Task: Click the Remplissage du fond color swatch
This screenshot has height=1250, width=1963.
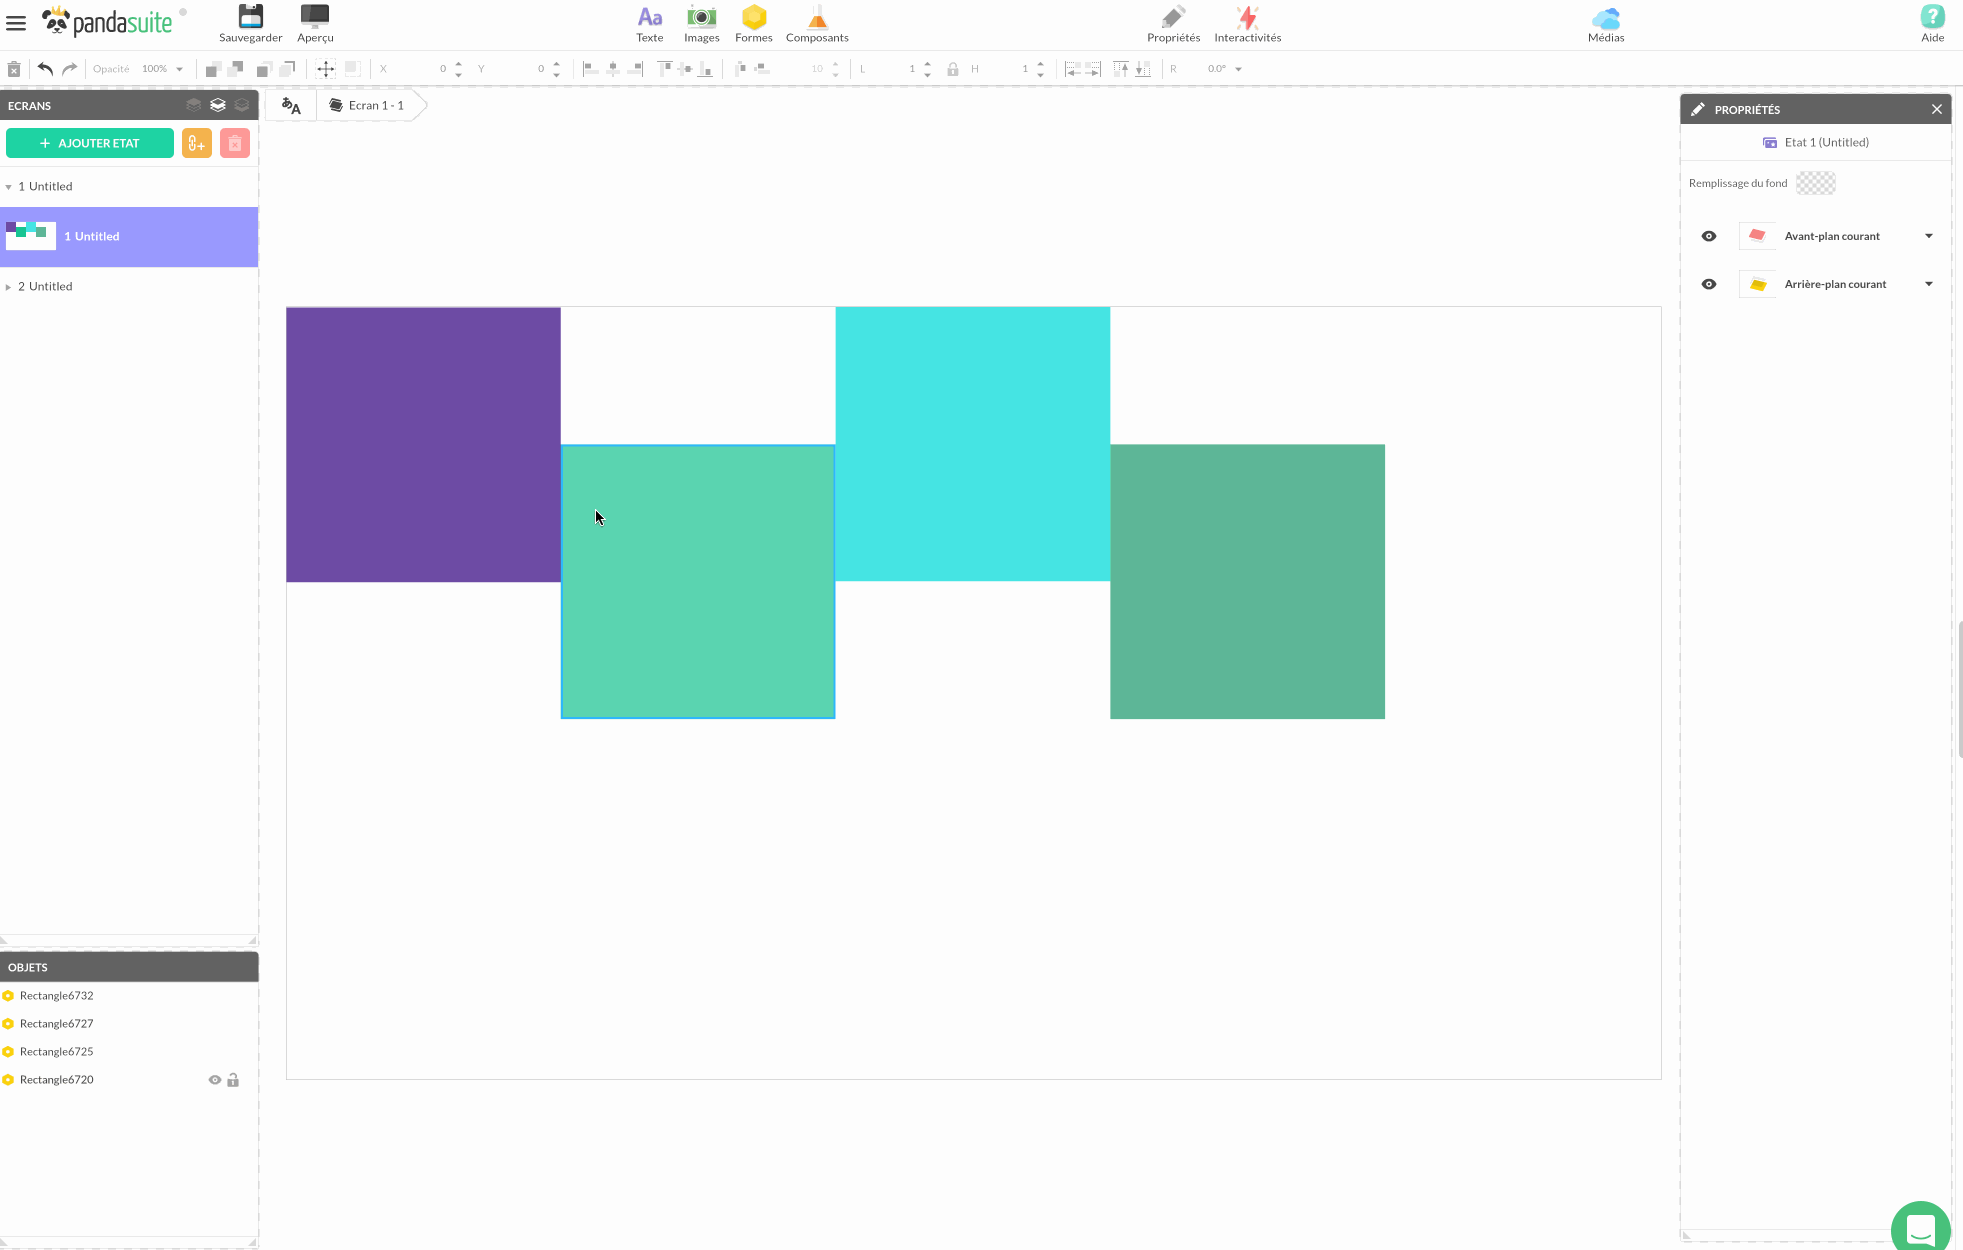Action: tap(1815, 183)
